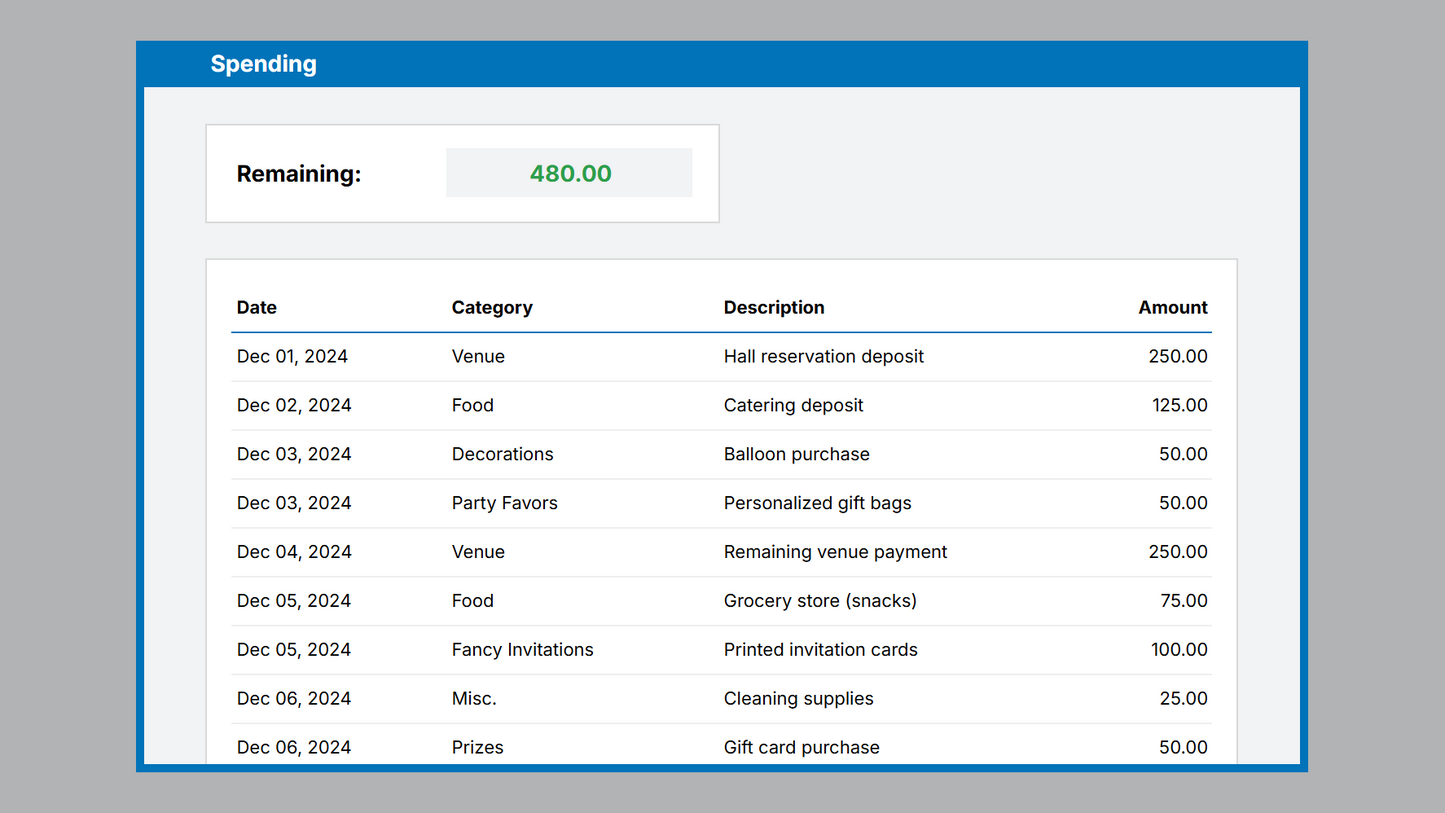The width and height of the screenshot is (1445, 813).
Task: Click the 100.00 amount for invitation cards
Action: (1179, 650)
